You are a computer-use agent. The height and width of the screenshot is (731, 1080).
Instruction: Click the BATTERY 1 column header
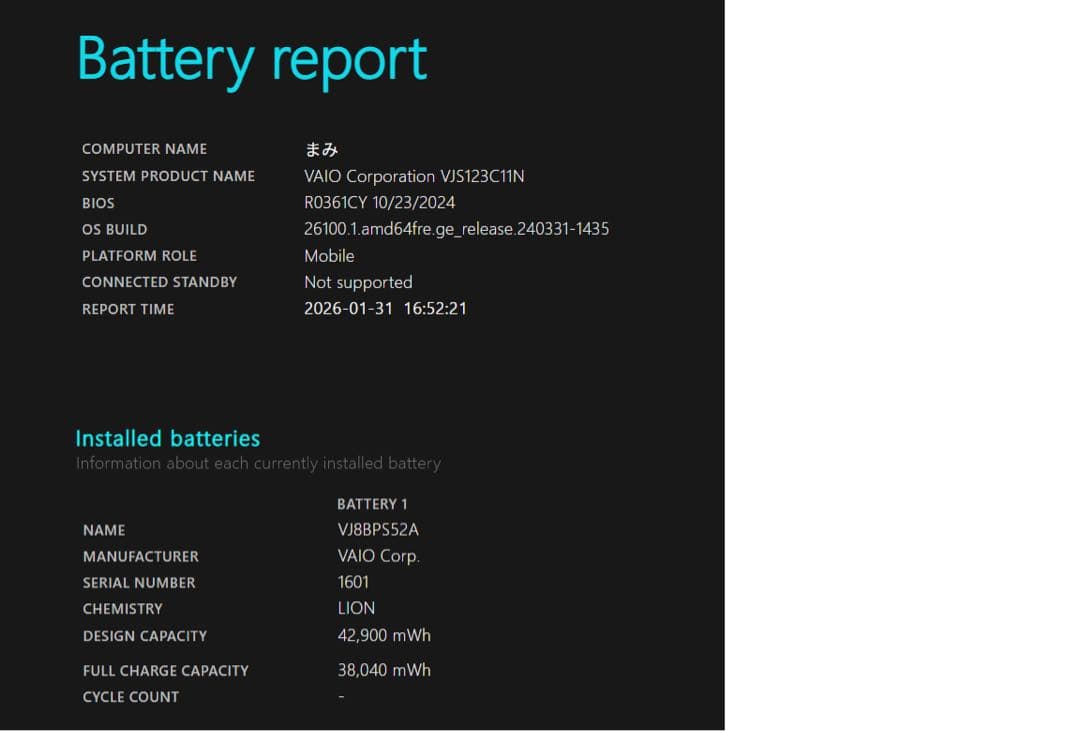coord(372,504)
